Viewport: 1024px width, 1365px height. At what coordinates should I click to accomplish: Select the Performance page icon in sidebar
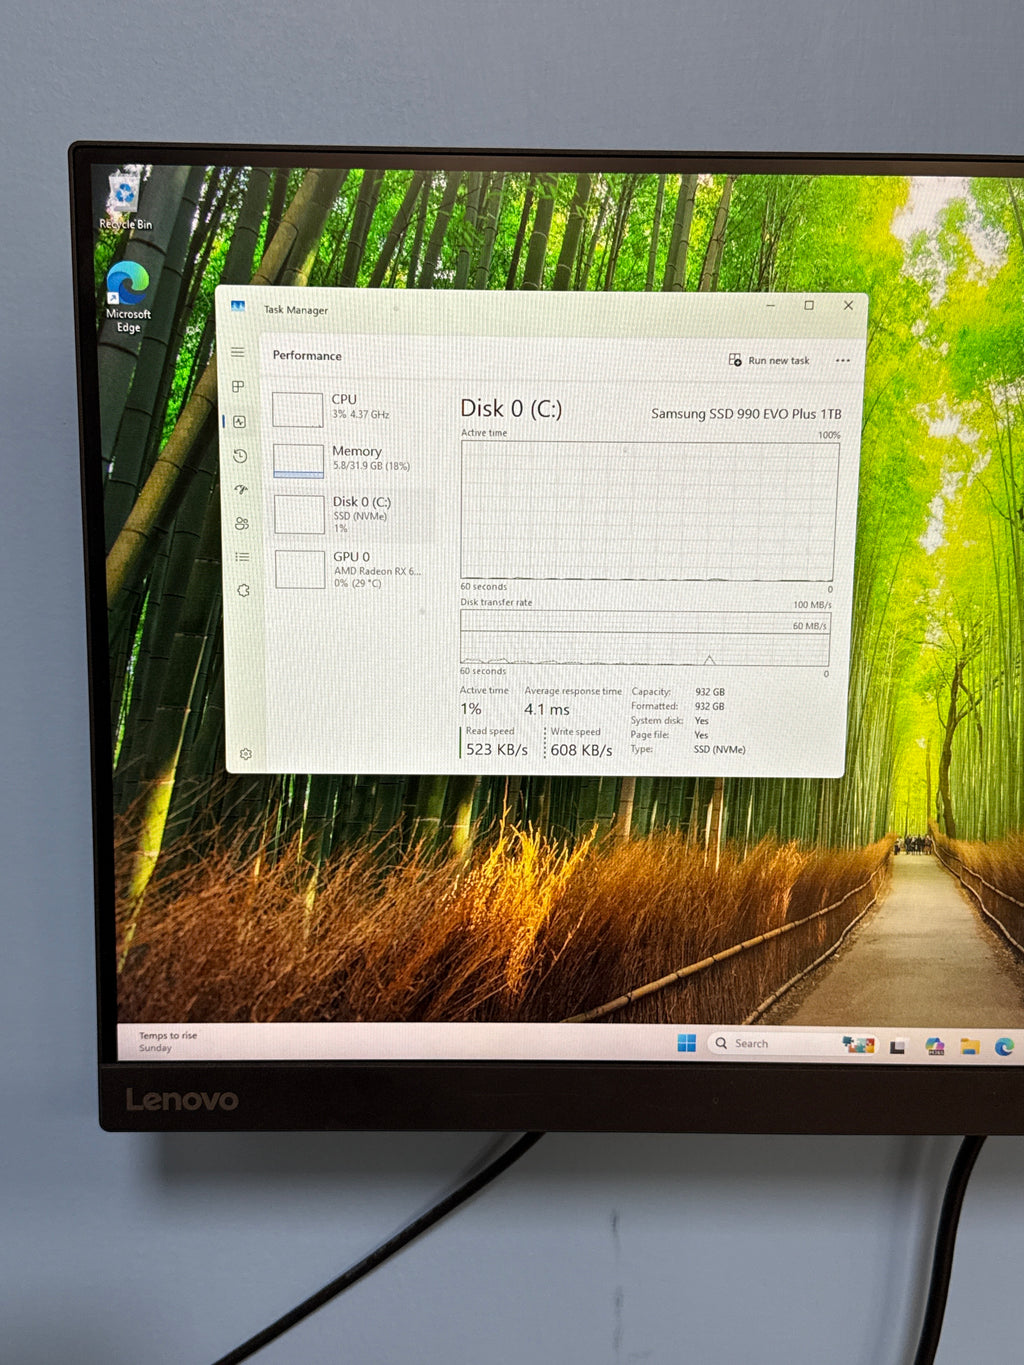(x=239, y=421)
